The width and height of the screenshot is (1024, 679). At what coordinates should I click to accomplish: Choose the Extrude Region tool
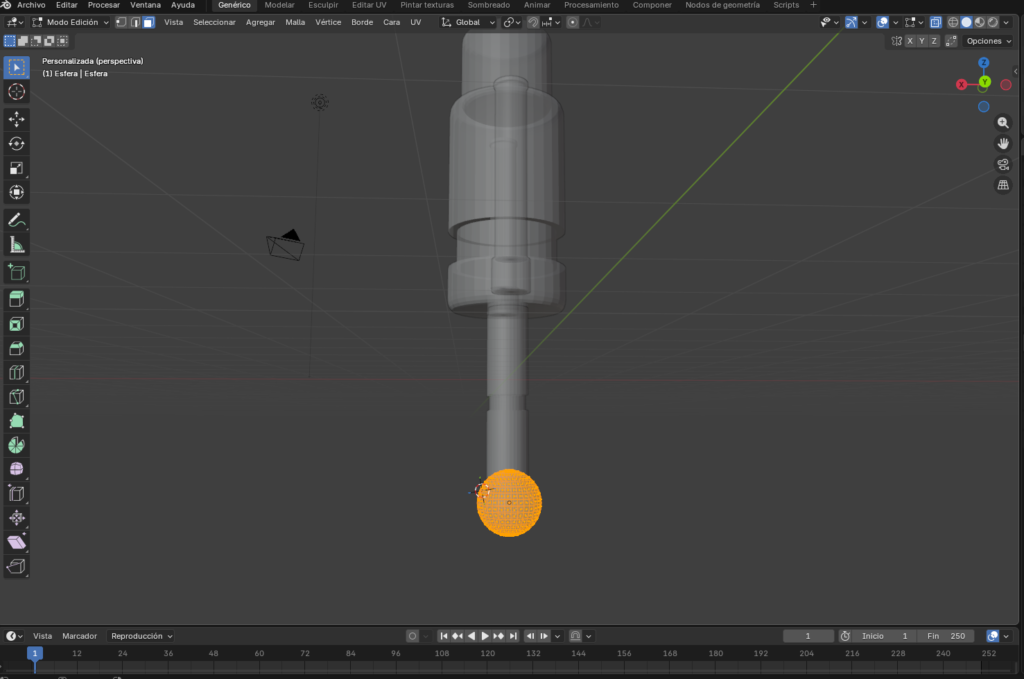[16, 299]
